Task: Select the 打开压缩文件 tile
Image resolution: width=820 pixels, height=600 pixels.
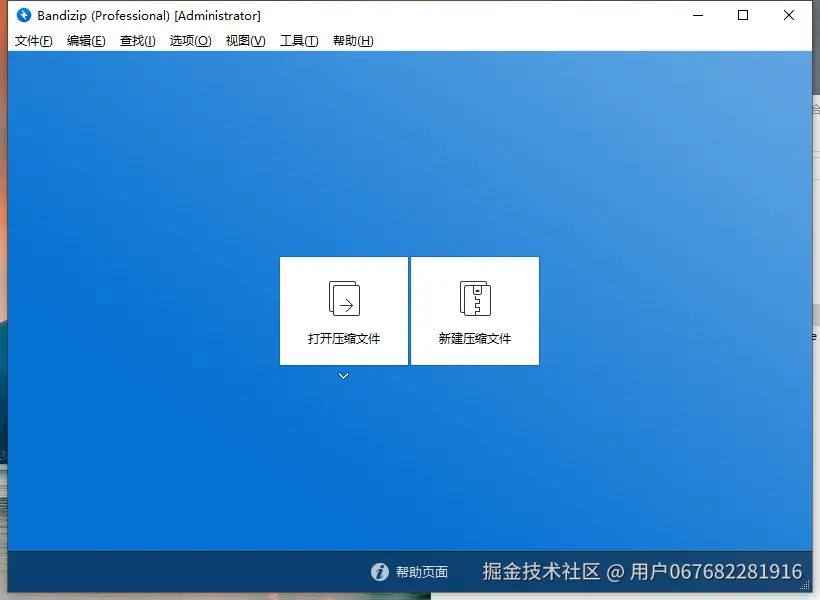Action: pyautogui.click(x=343, y=310)
